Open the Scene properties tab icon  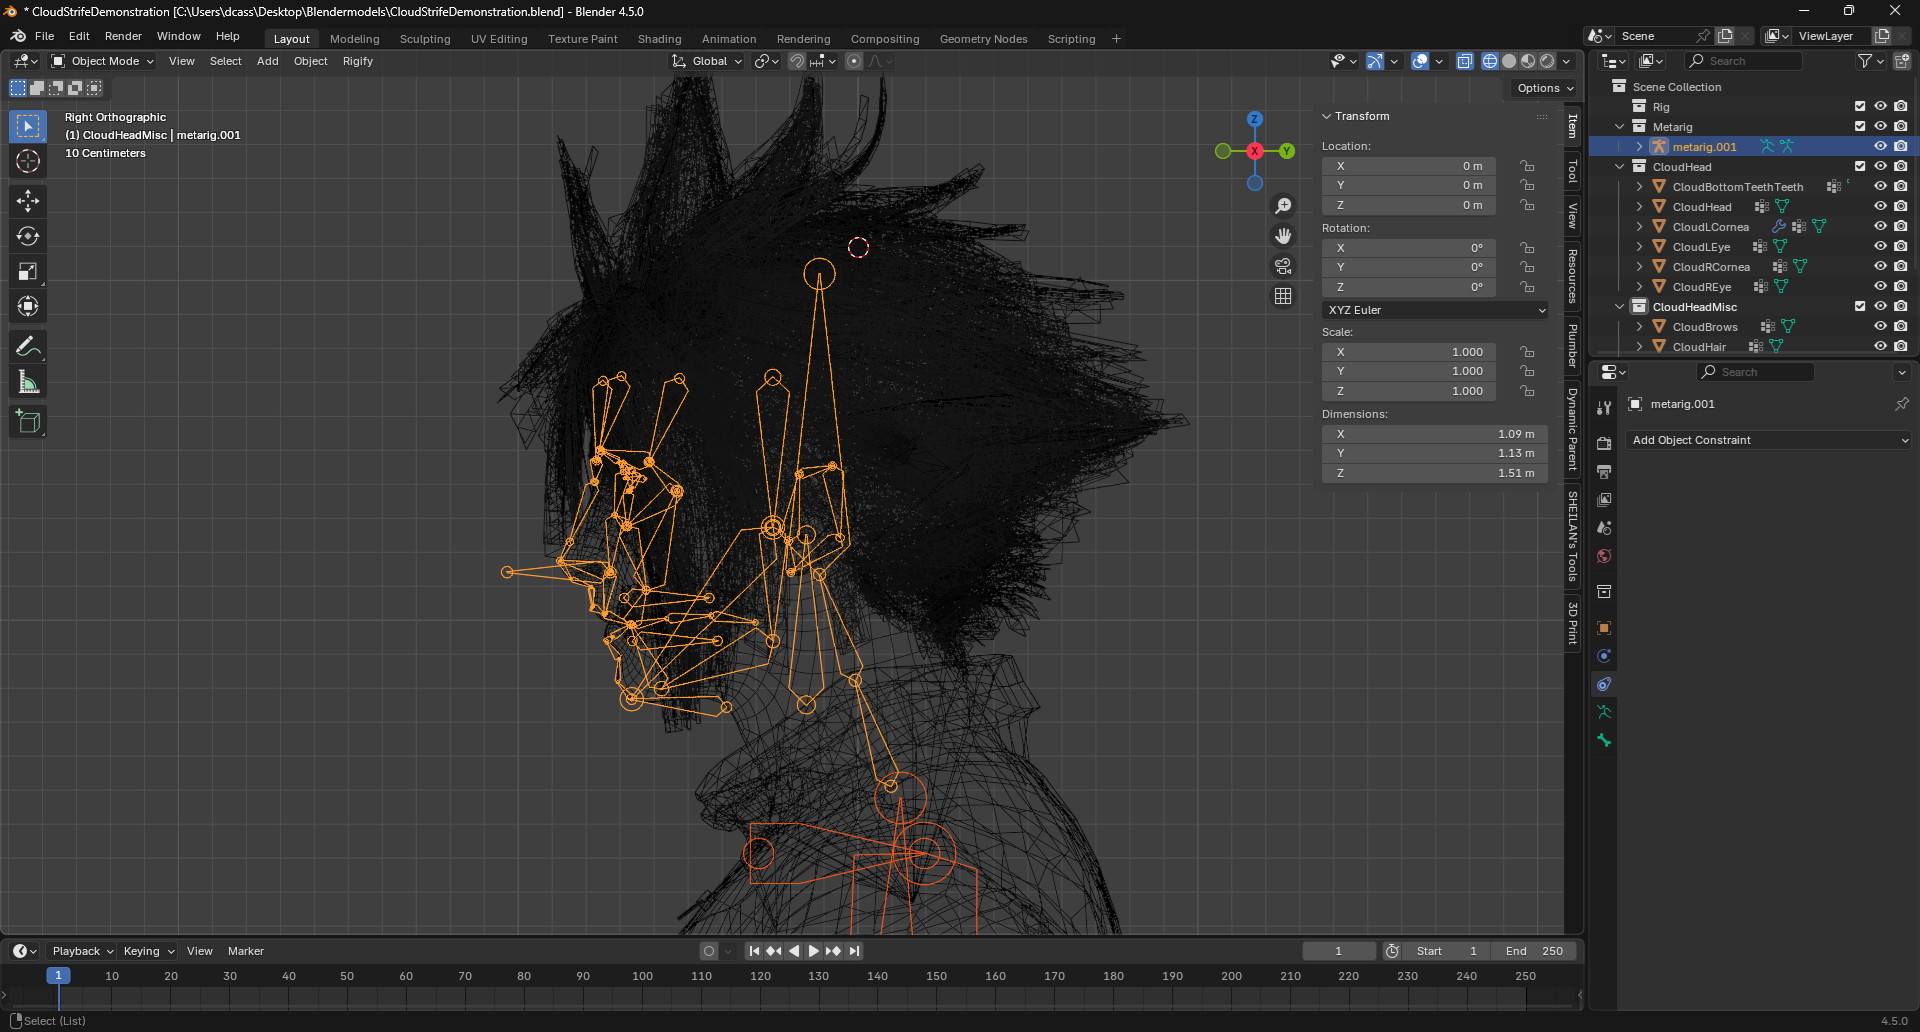(x=1604, y=527)
